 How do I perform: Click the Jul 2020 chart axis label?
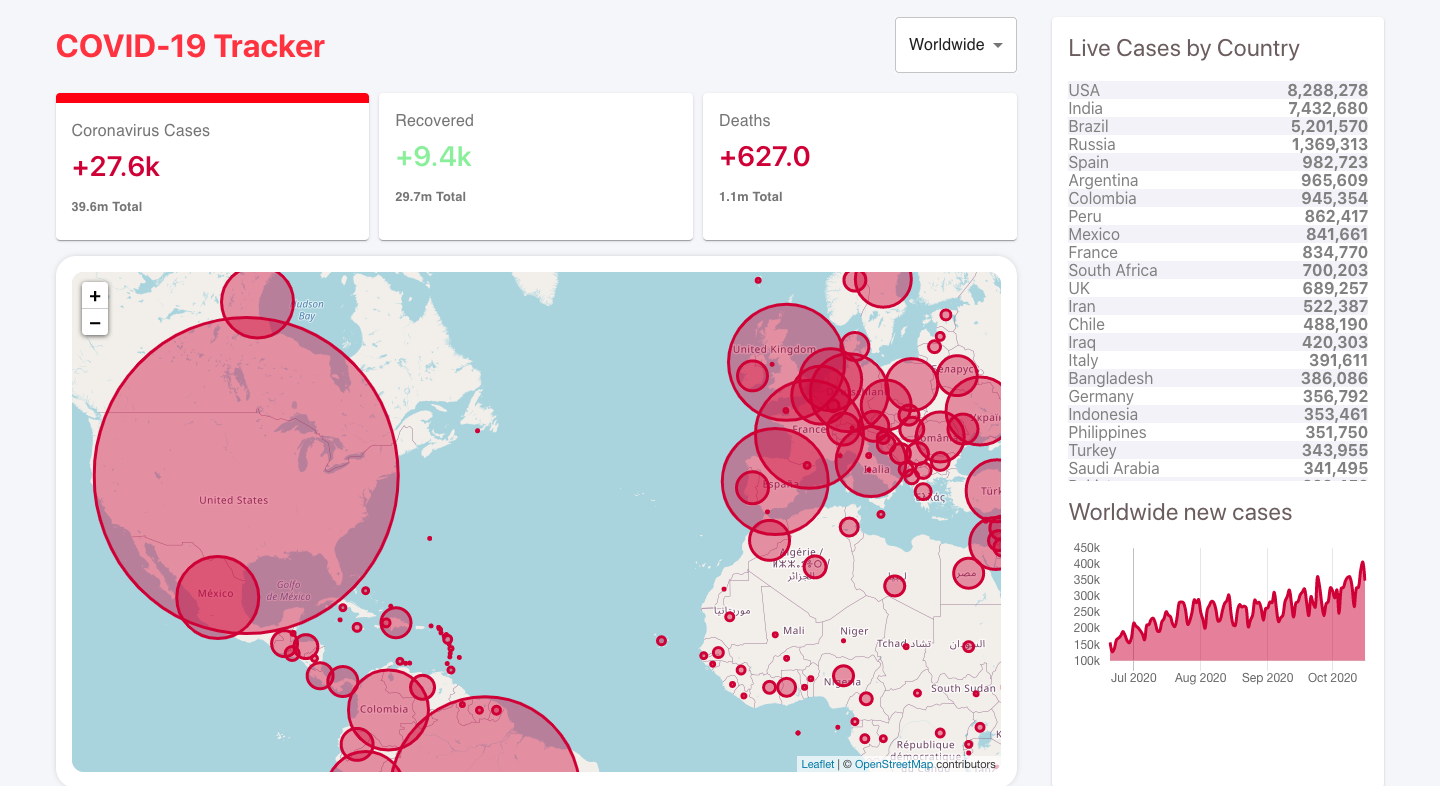tap(1134, 678)
